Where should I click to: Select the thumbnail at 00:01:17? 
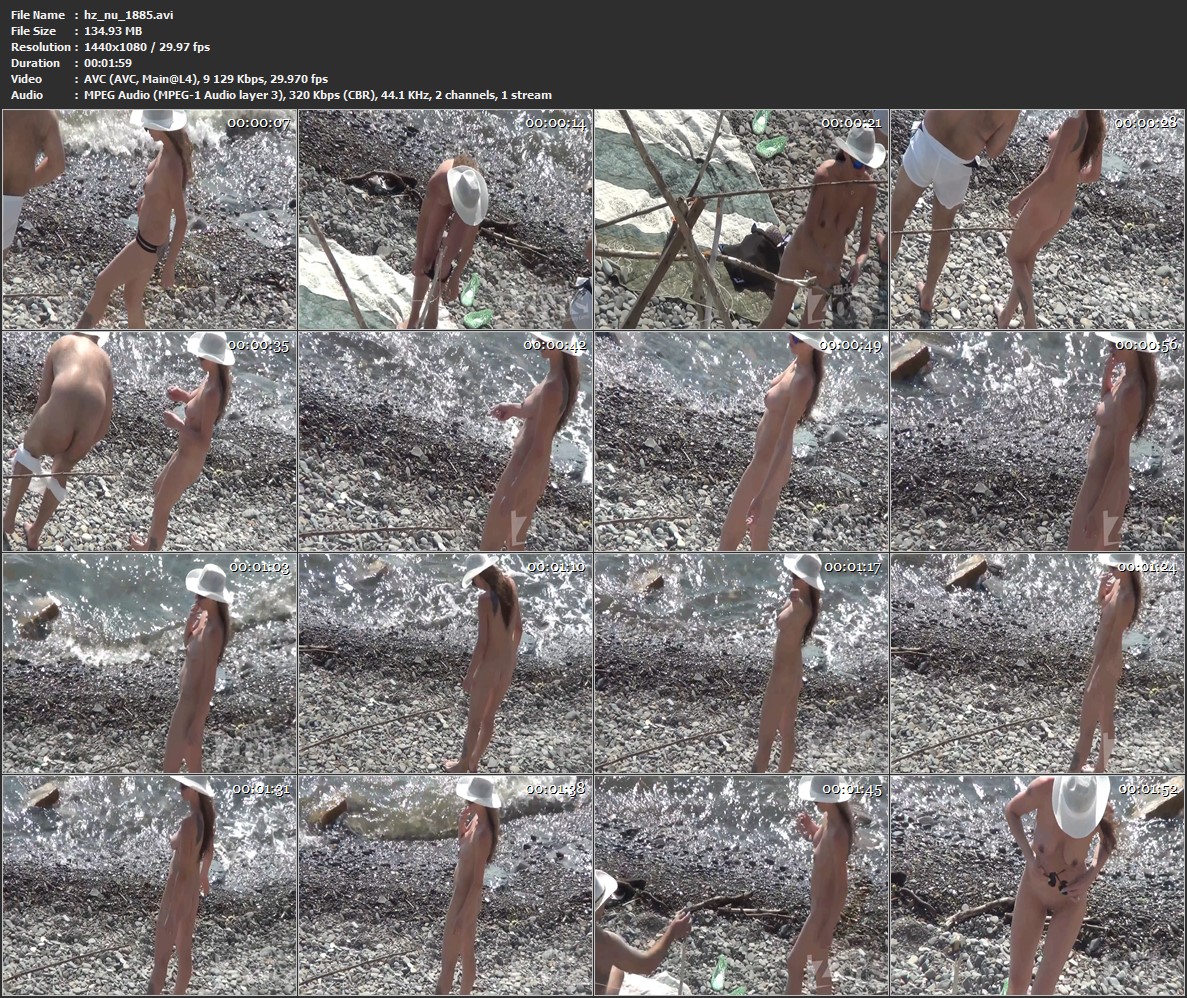[741, 663]
